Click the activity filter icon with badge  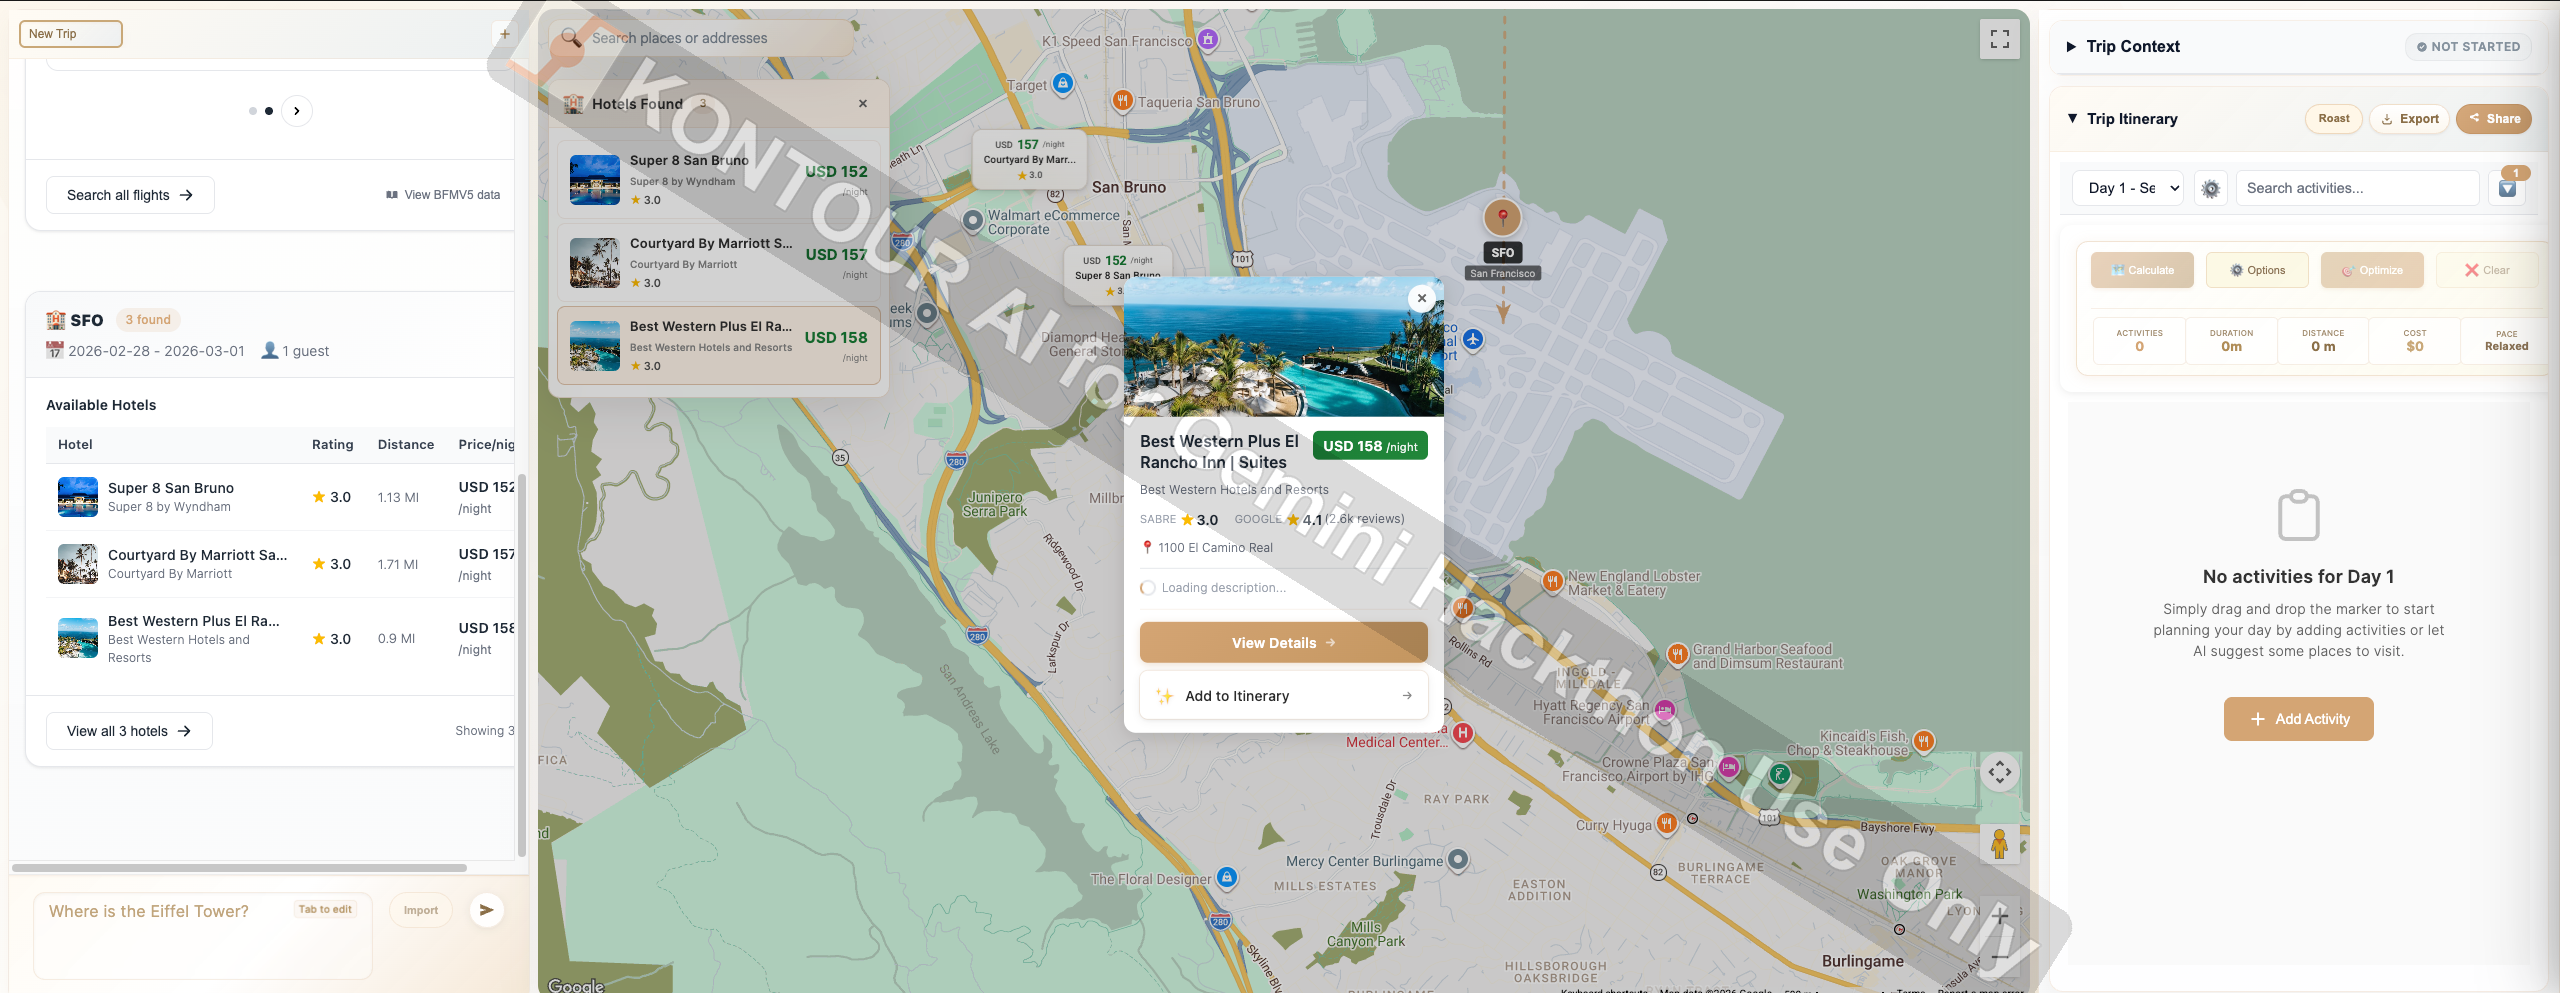coord(2508,188)
